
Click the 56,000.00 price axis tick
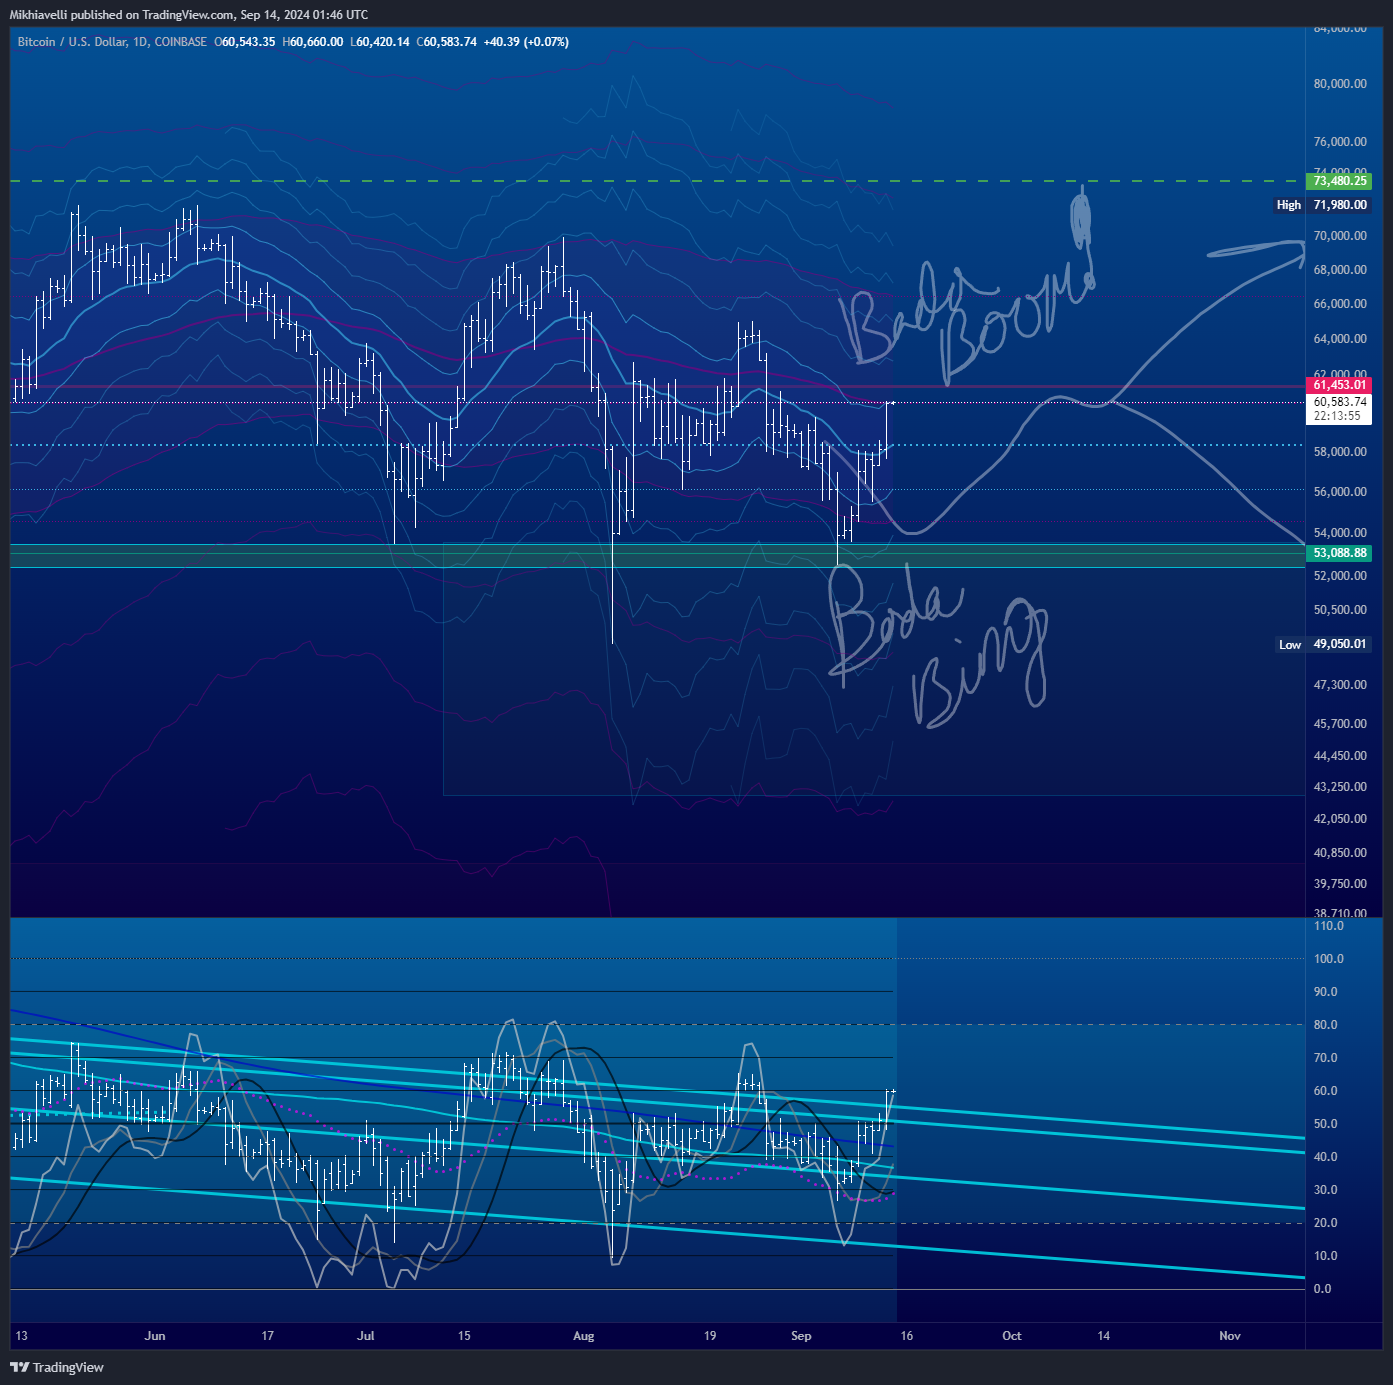1340,492
